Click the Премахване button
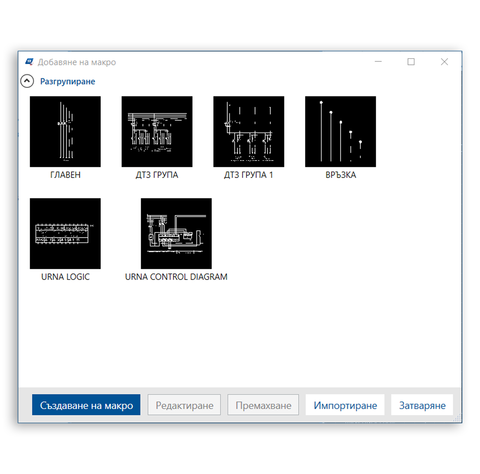The image size is (480, 474). [x=263, y=405]
